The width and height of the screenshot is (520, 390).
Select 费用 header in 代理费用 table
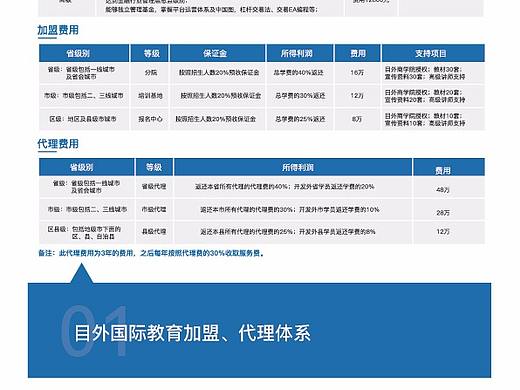(449, 167)
